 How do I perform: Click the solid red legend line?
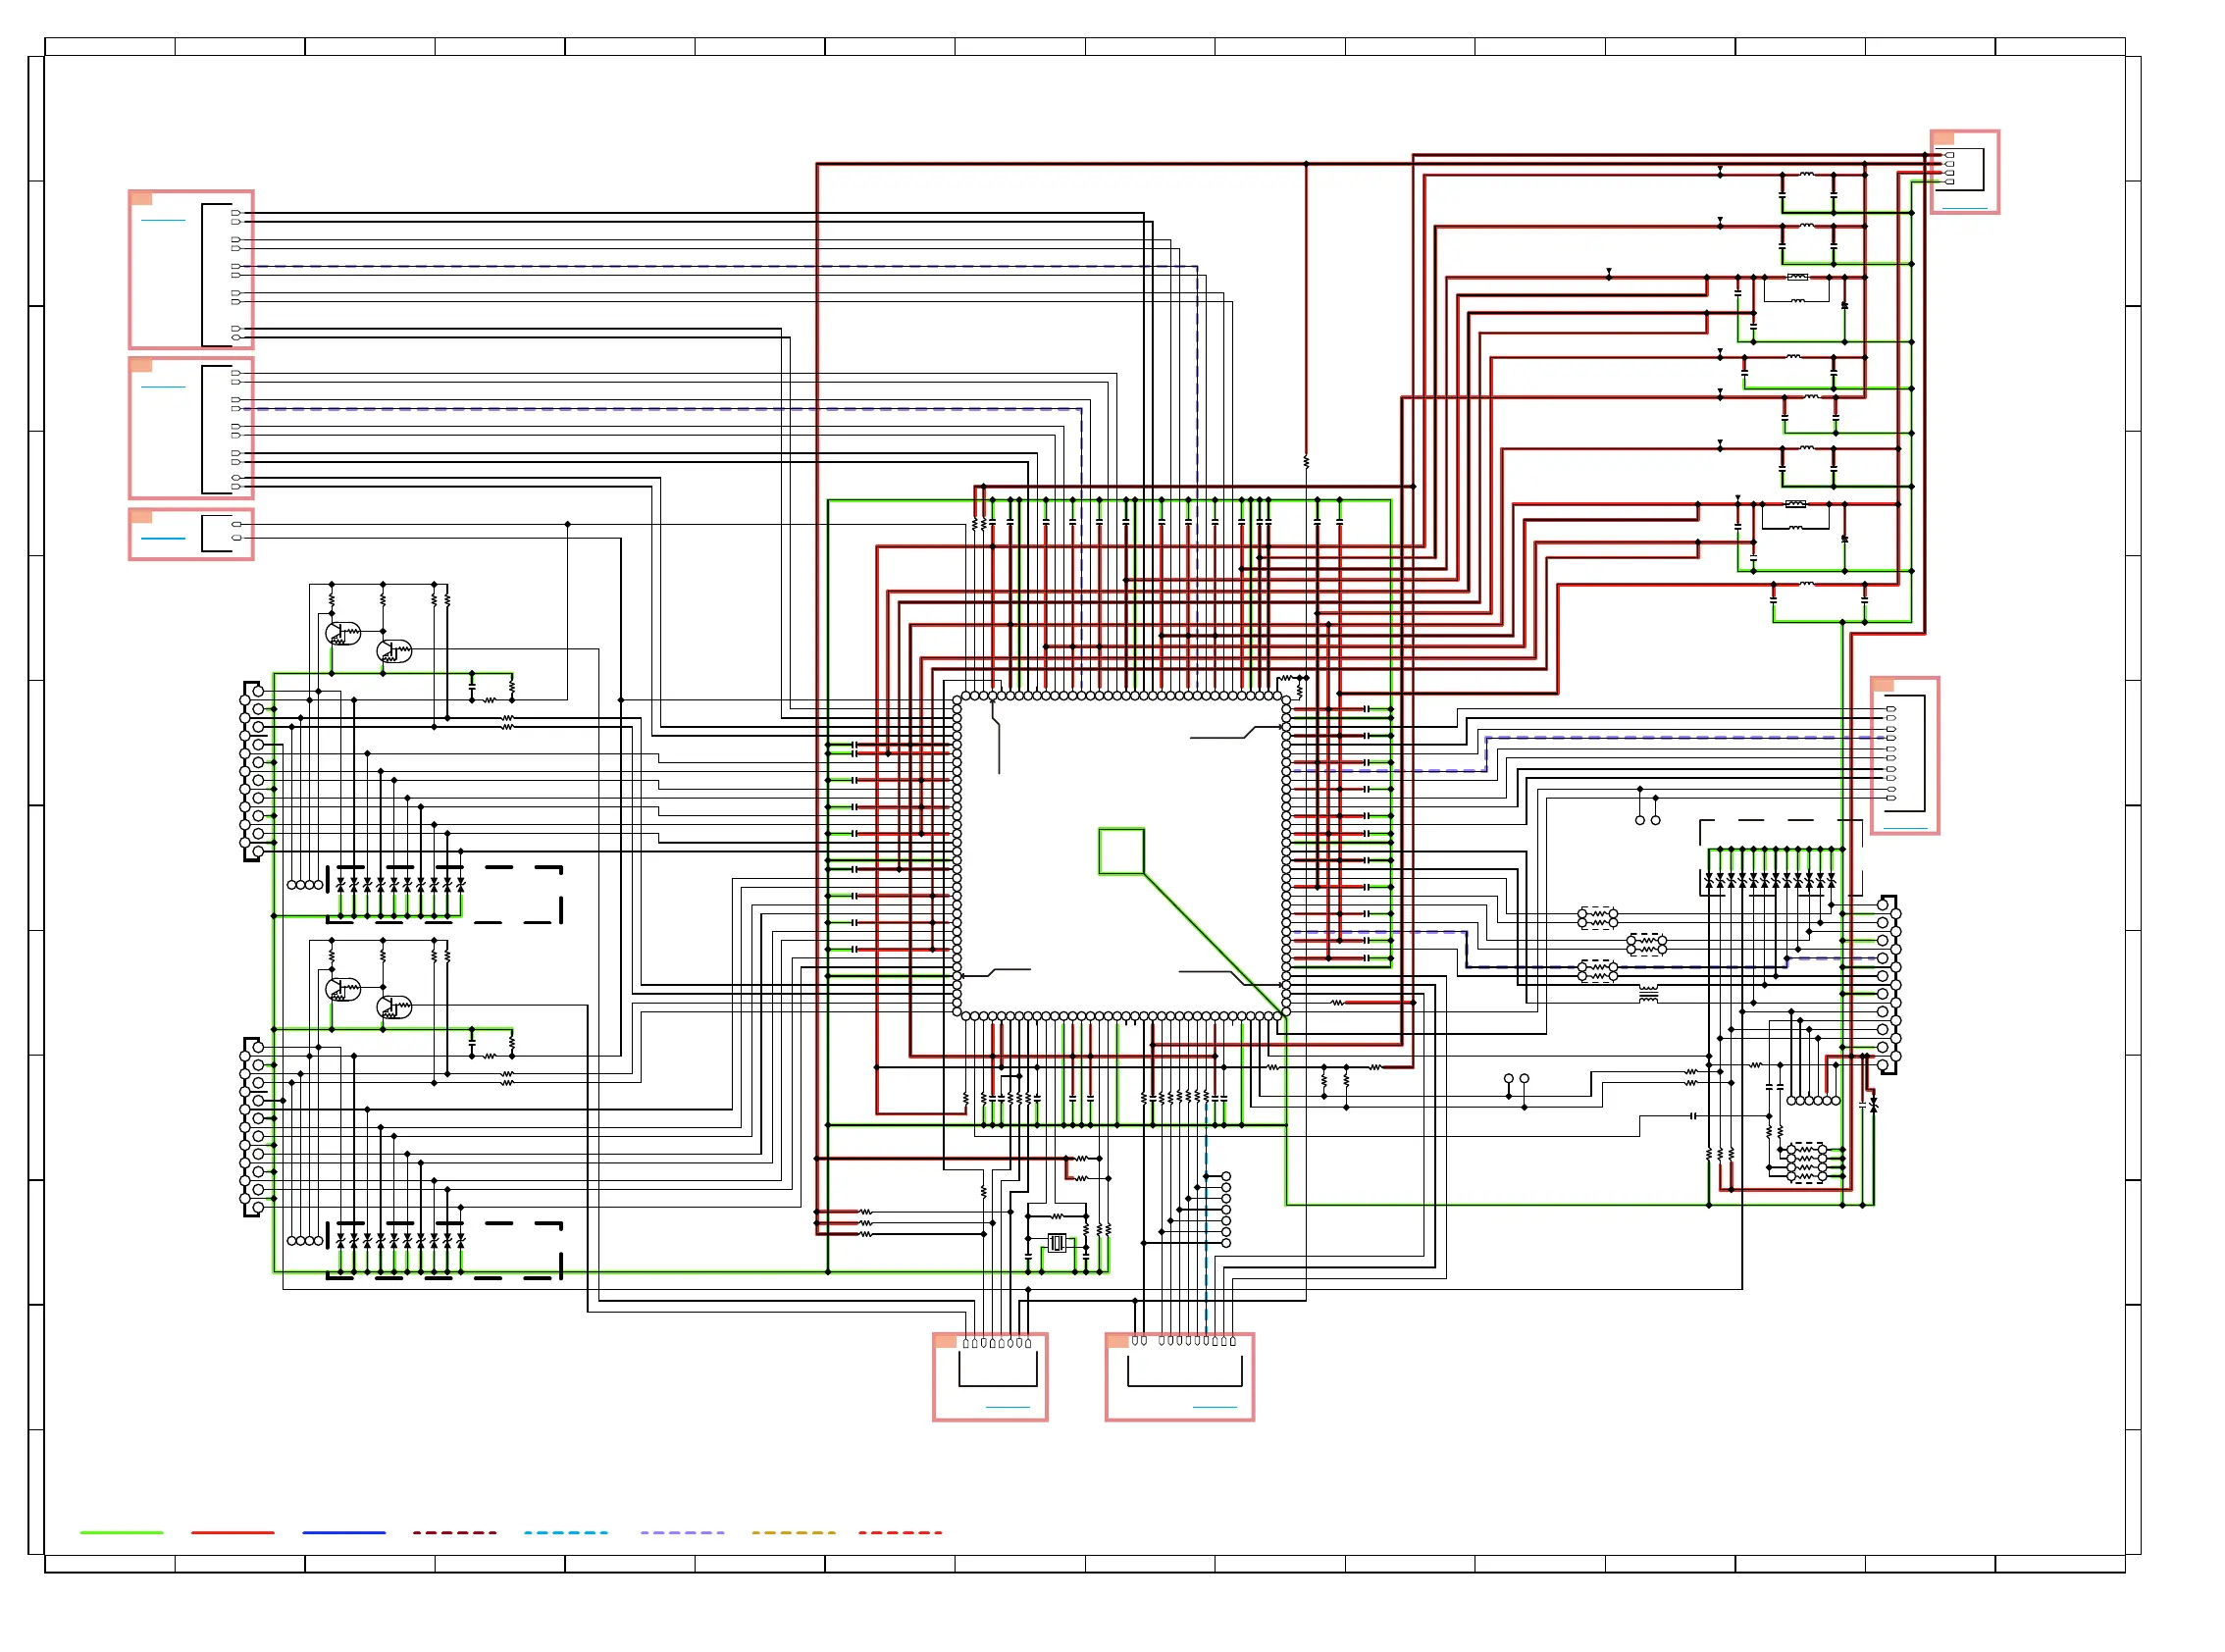click(x=232, y=1533)
